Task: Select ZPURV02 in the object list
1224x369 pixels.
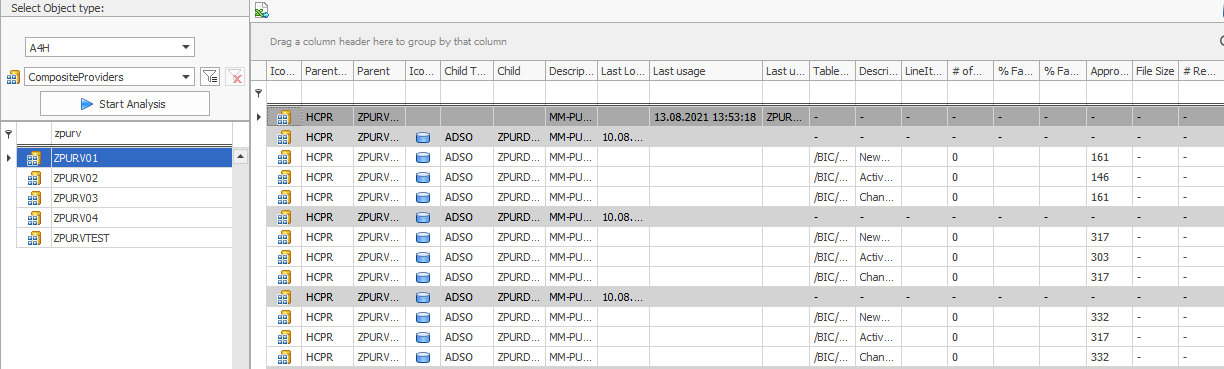Action: (141, 178)
